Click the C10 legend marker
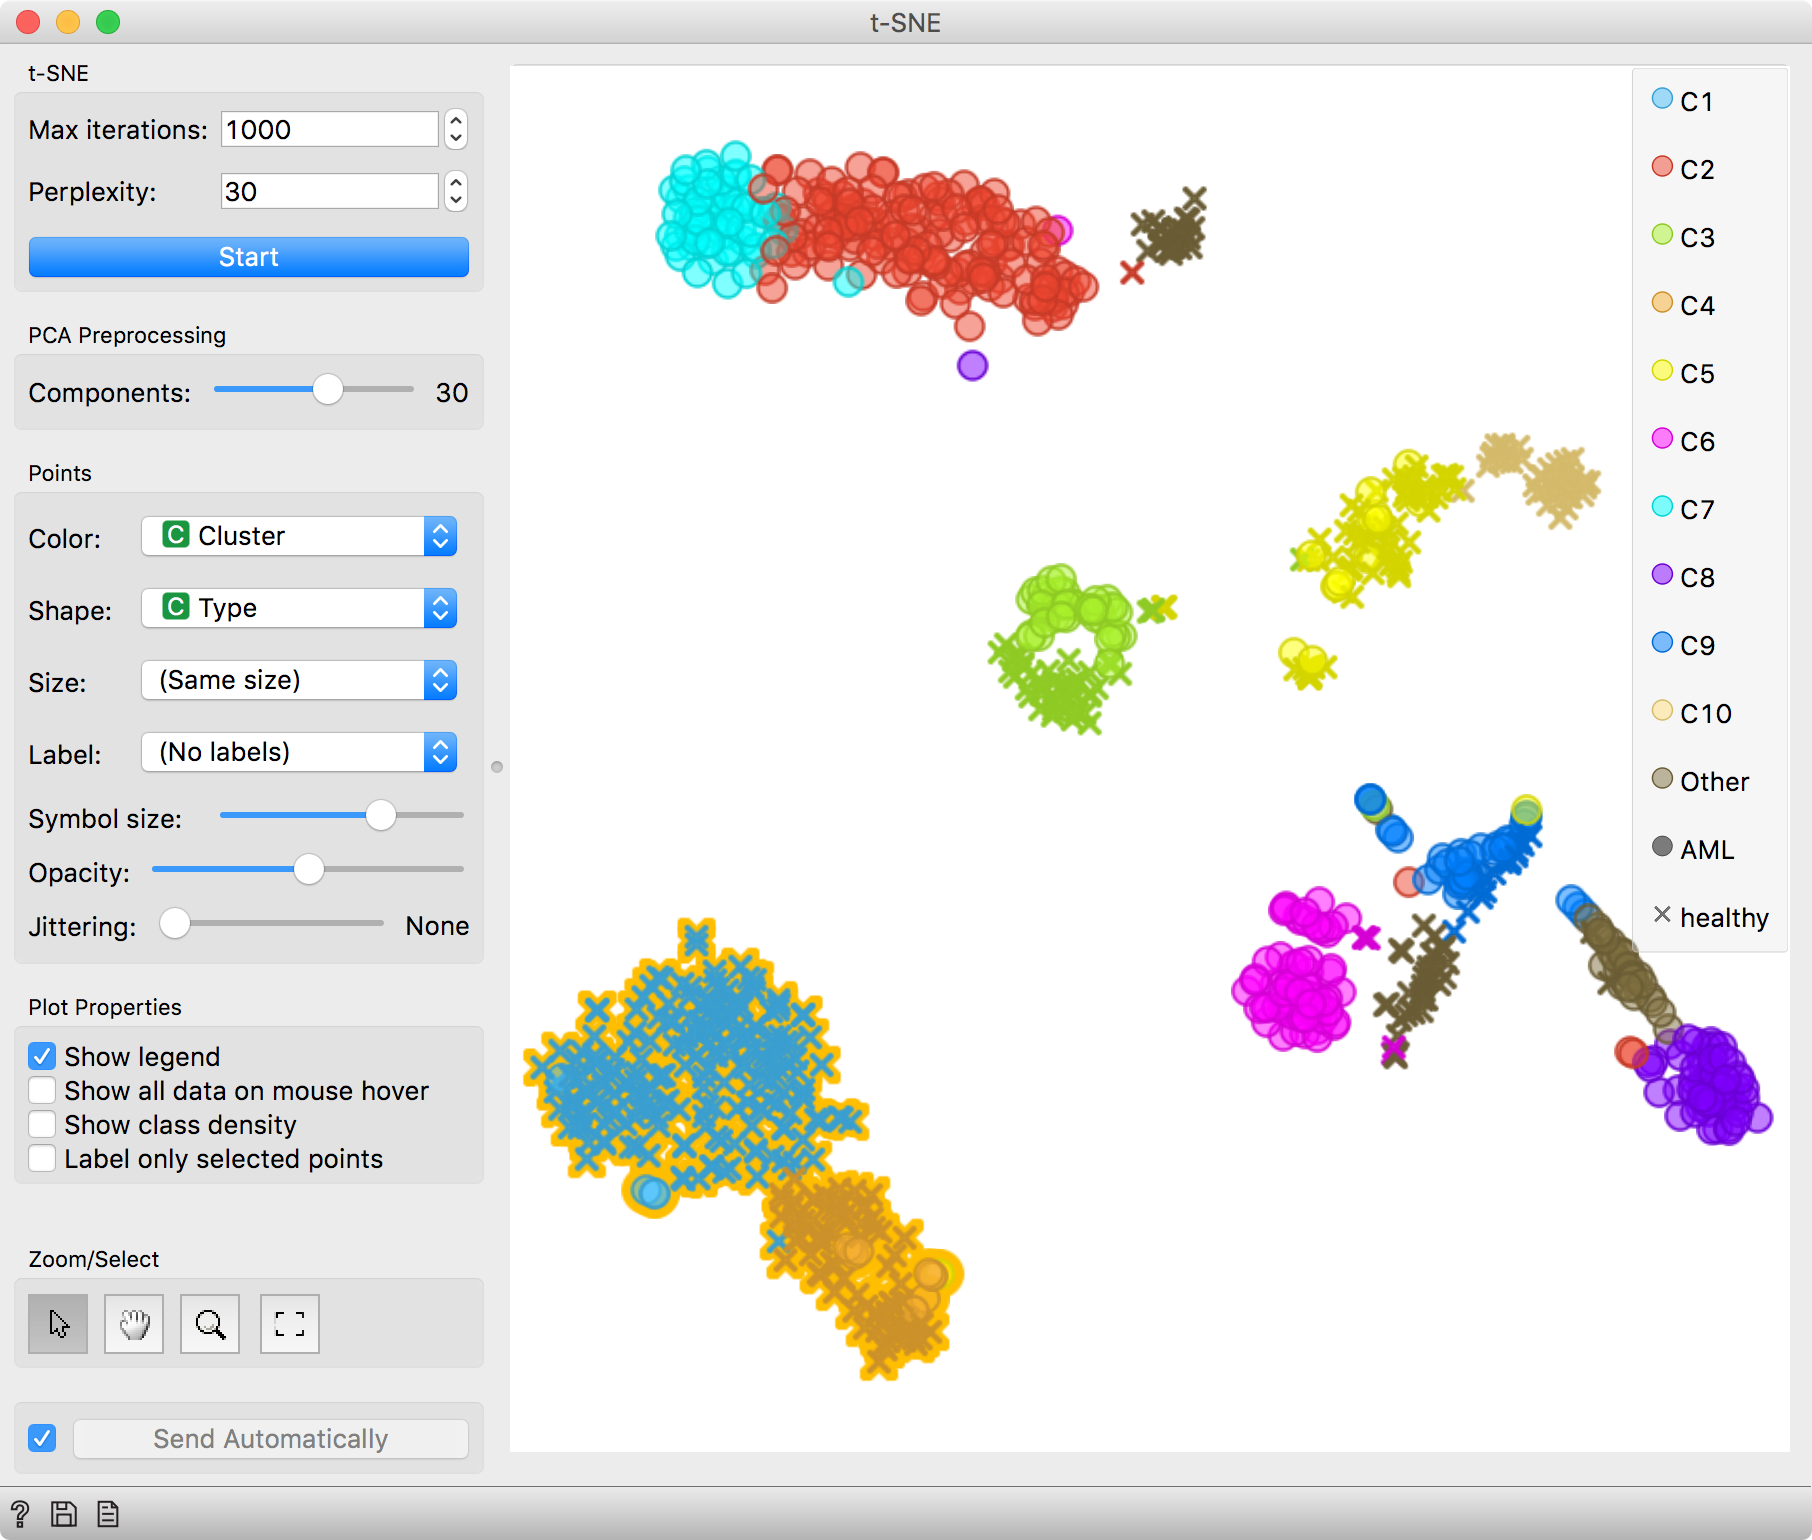Viewport: 1812px width, 1540px height. tap(1662, 711)
